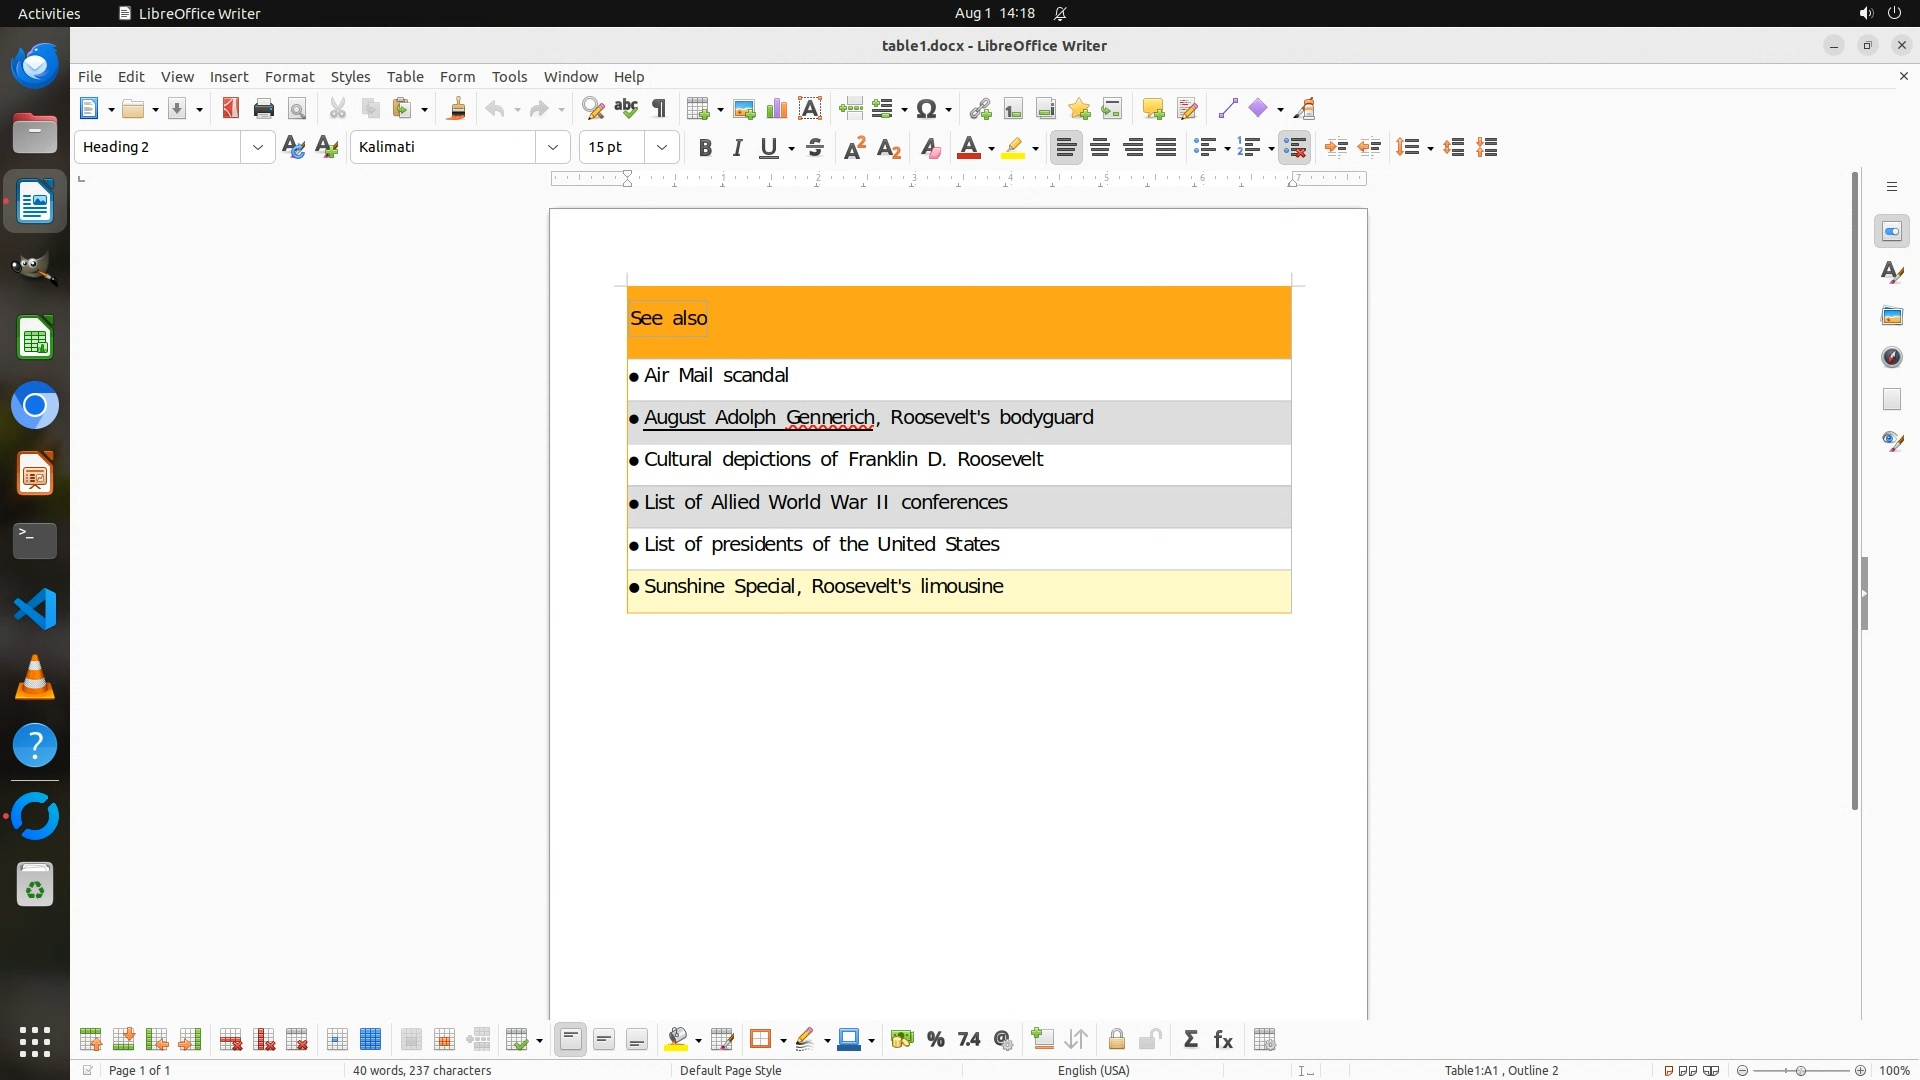The height and width of the screenshot is (1080, 1920).
Task: Click the Insert Image icon
Action: click(x=744, y=109)
